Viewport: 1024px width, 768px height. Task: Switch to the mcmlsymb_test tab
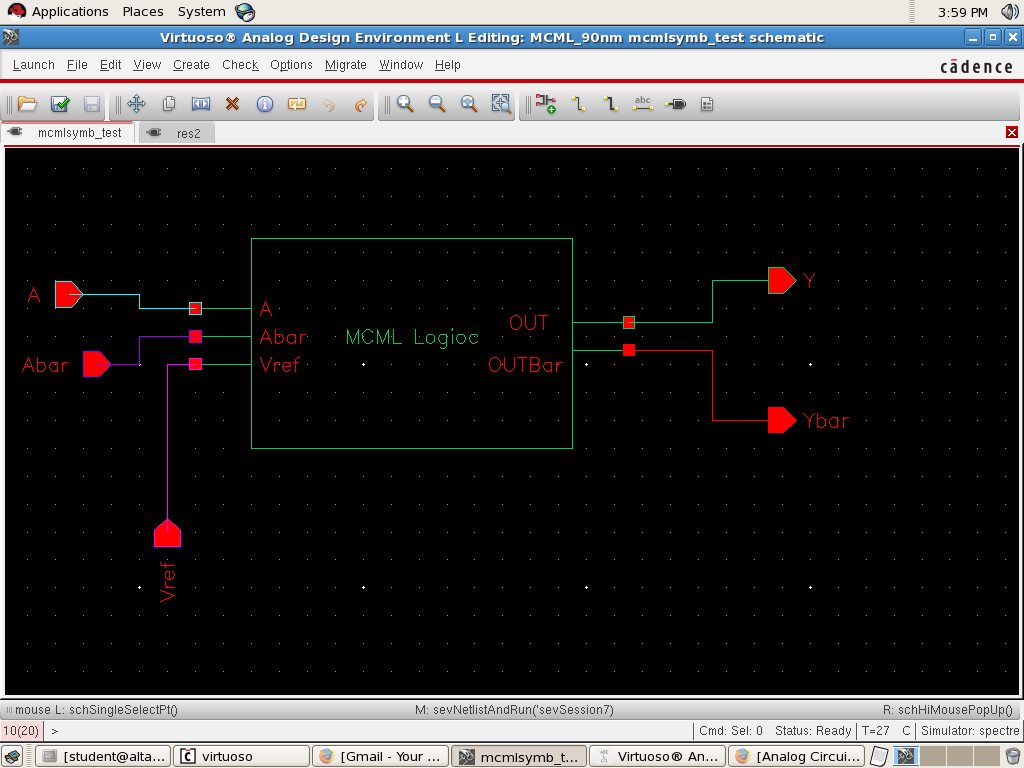(x=67, y=133)
